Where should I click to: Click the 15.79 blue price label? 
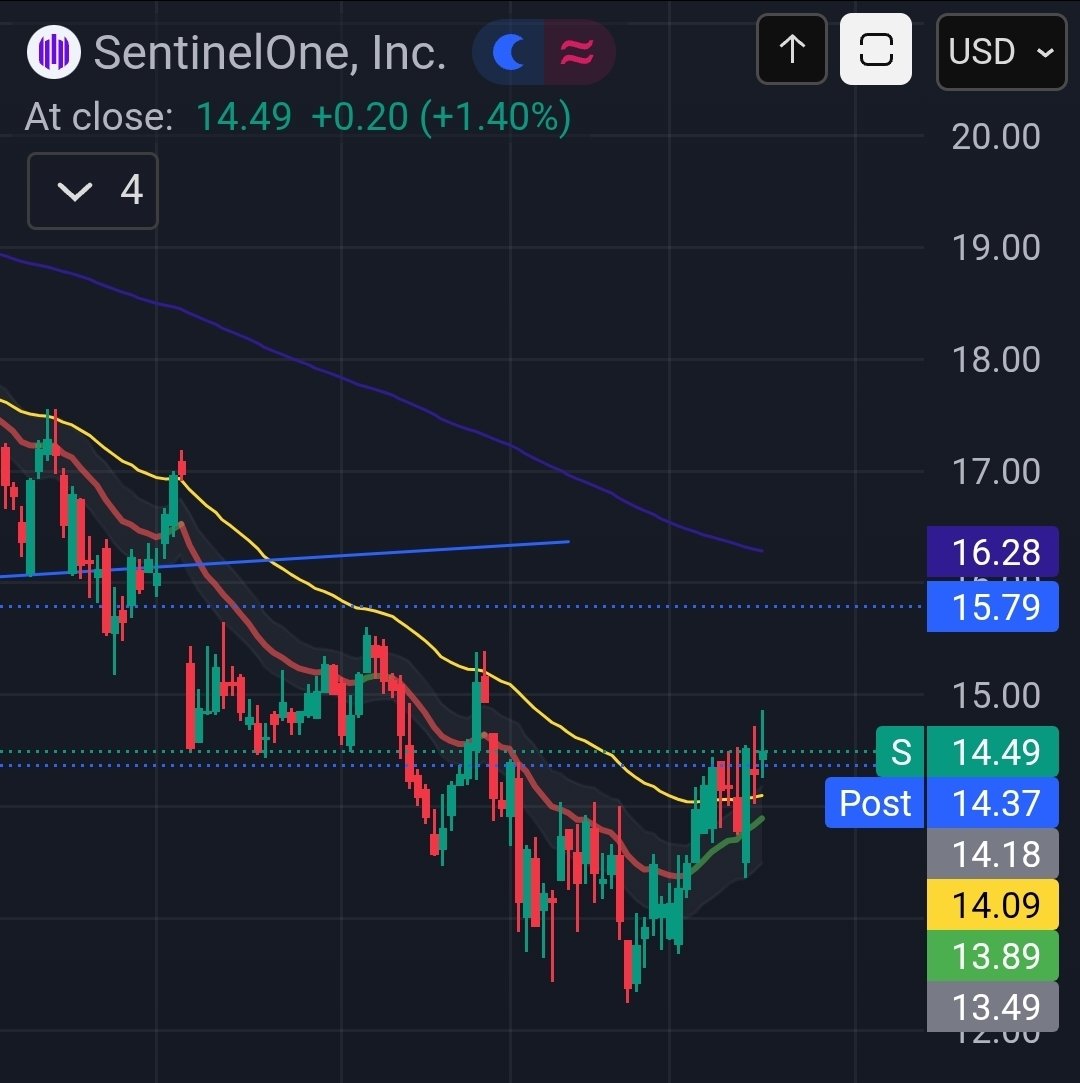(992, 606)
